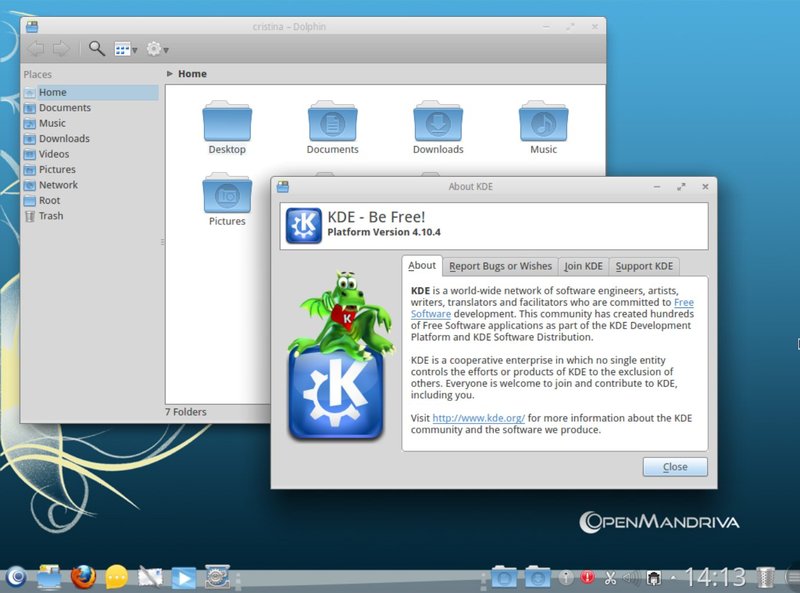Click the red alert tray icon

tap(588, 578)
